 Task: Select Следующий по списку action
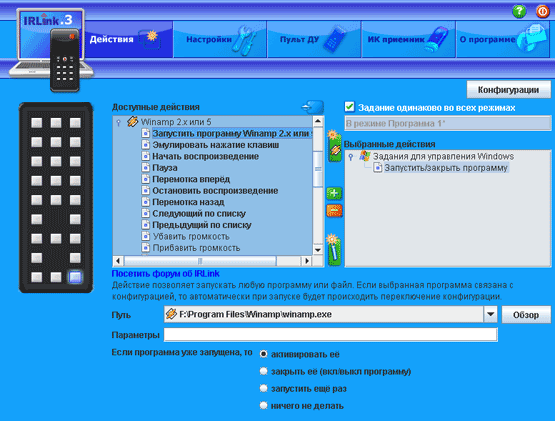coord(199,213)
